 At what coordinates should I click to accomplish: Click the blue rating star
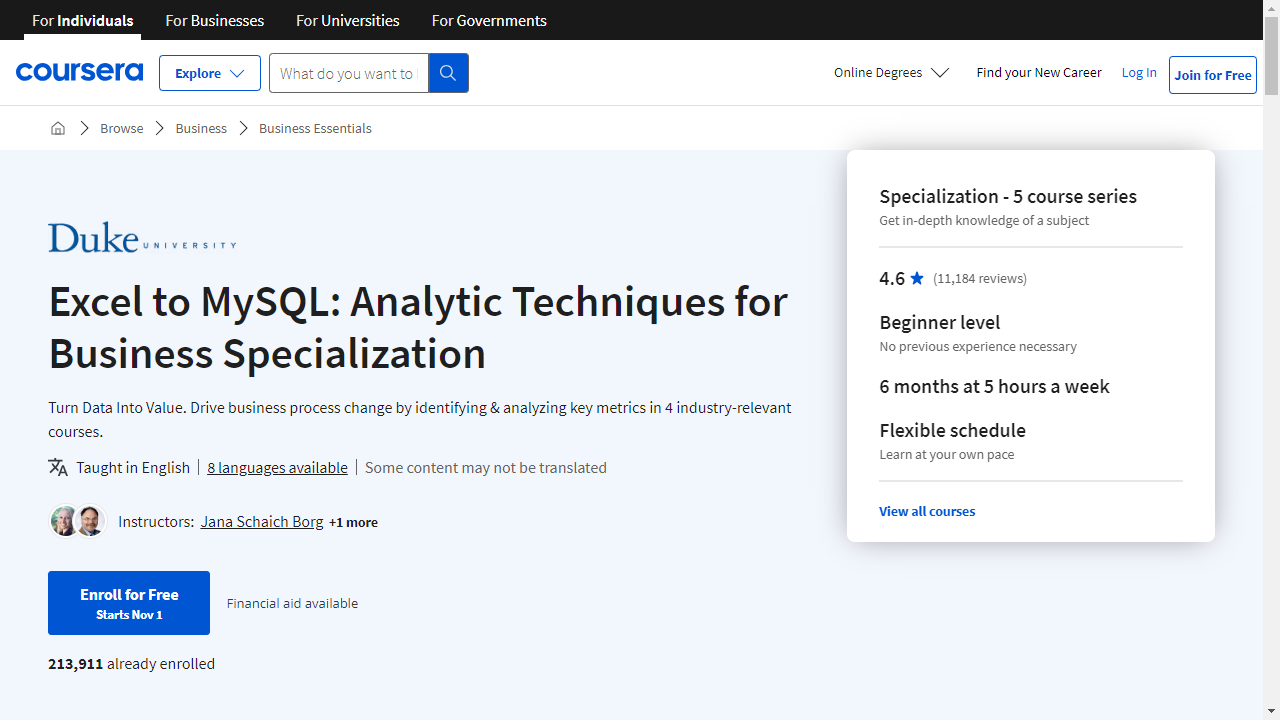tap(918, 278)
